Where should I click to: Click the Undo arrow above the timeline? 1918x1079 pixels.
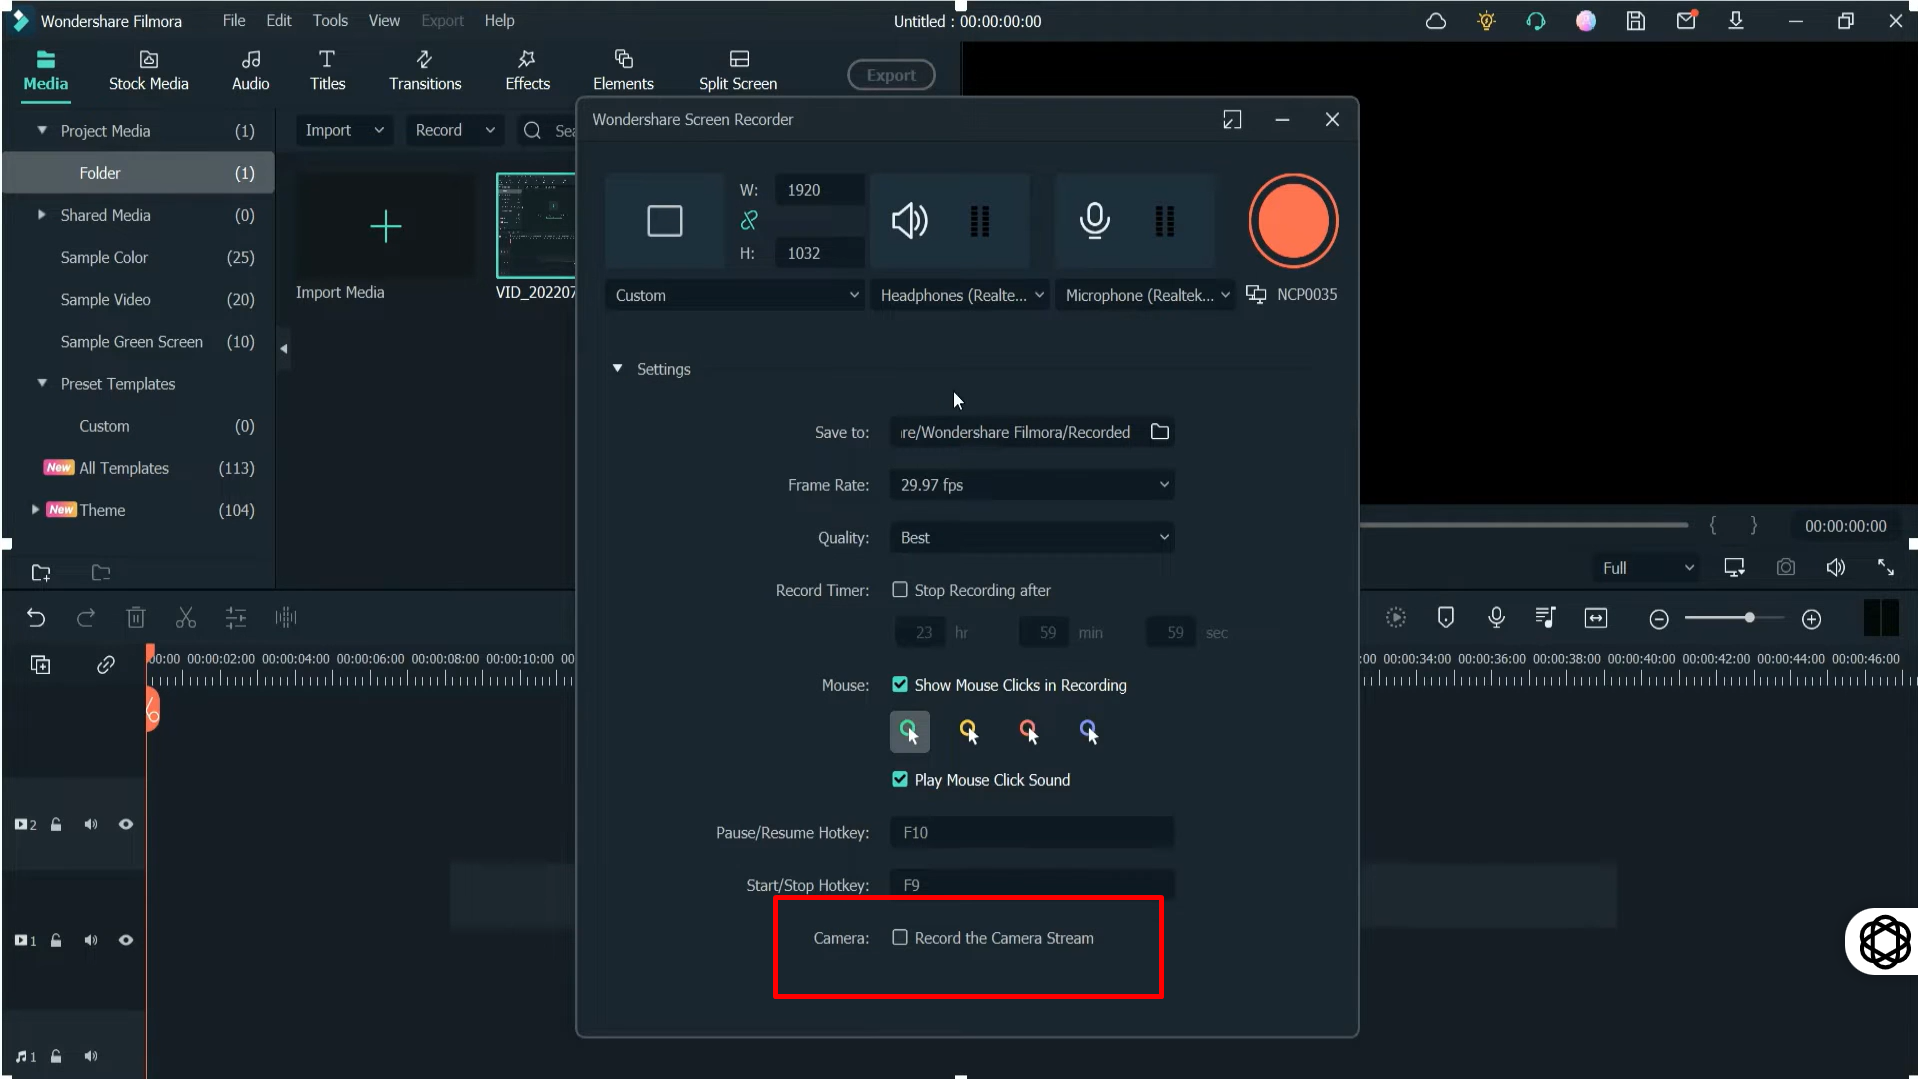[x=37, y=617]
